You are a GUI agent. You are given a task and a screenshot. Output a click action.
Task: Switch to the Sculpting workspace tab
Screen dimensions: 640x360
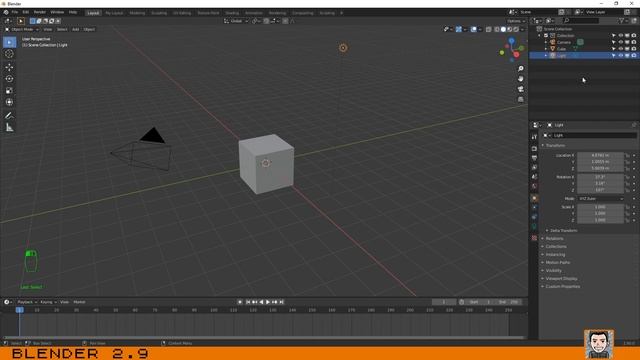[x=159, y=13]
